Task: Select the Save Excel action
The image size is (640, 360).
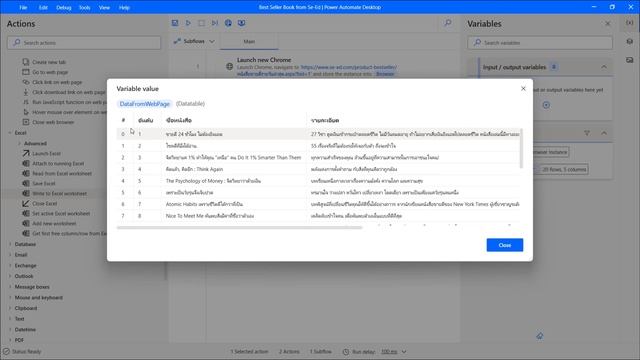Action: [44, 184]
